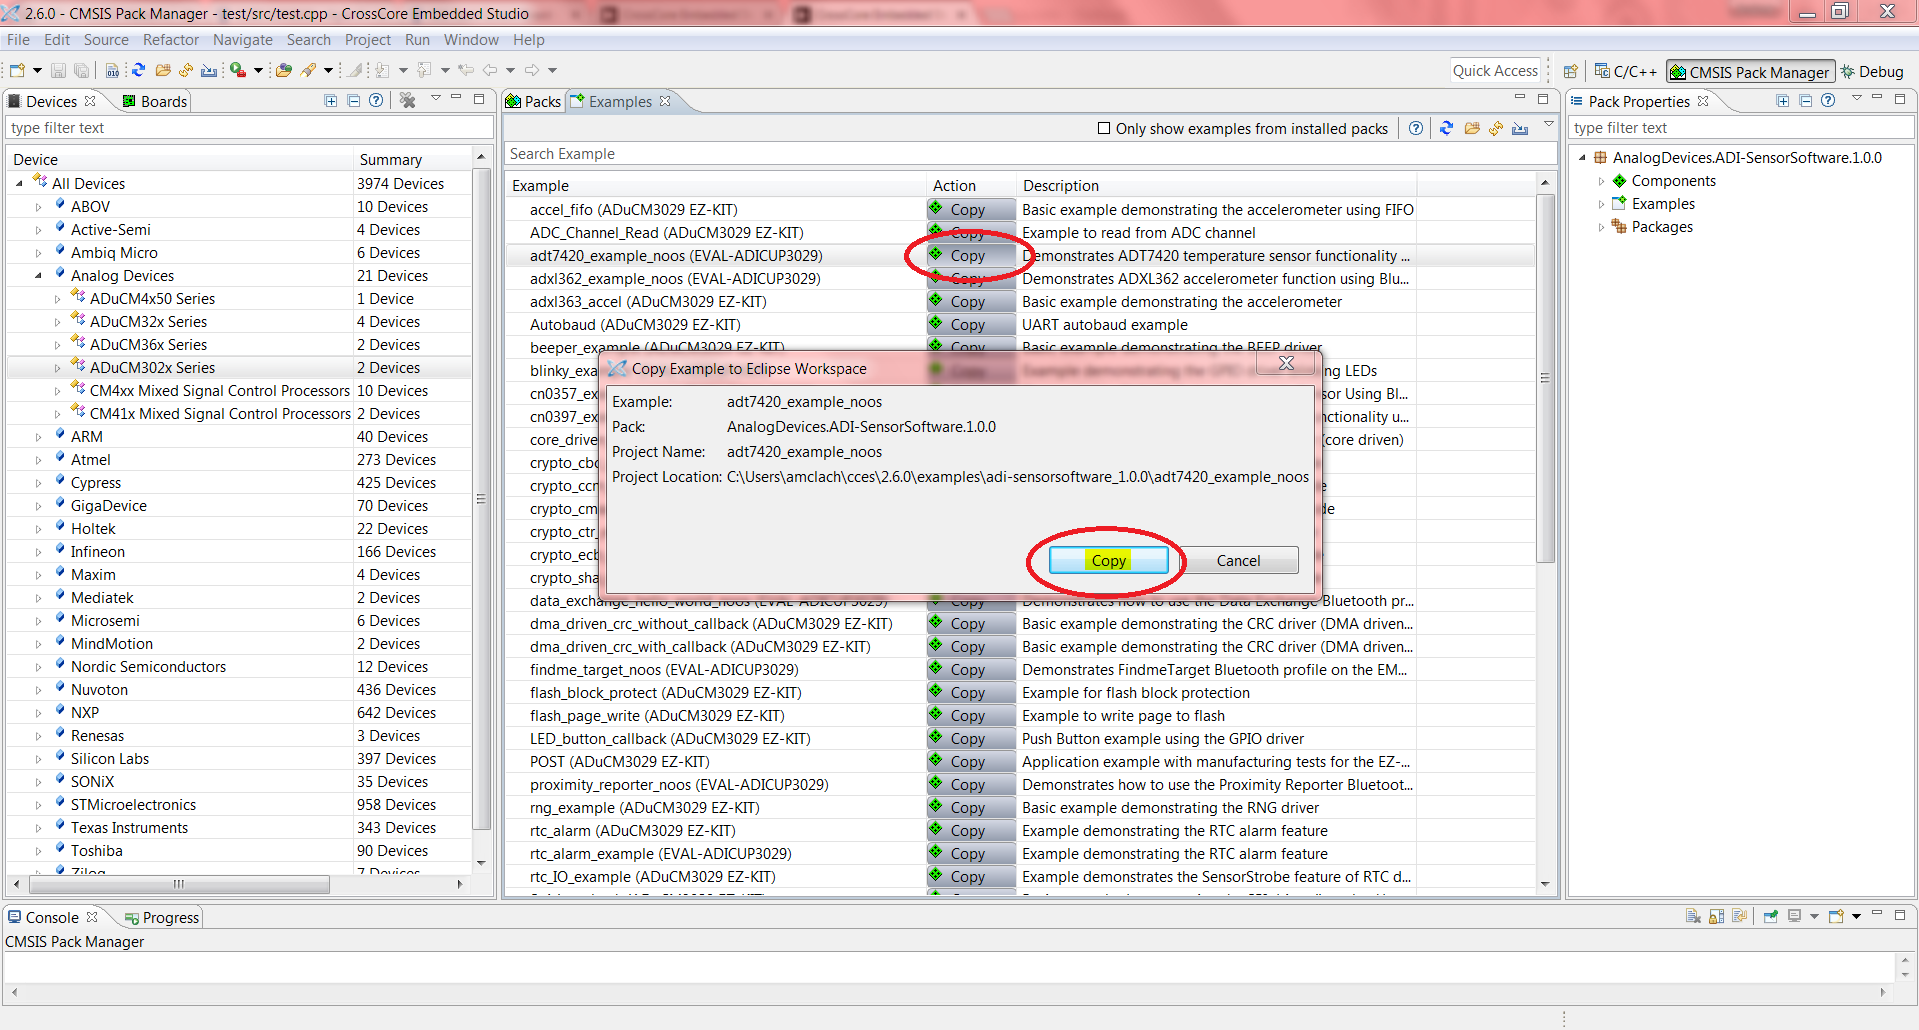The width and height of the screenshot is (1919, 1030).
Task: Click Copy in the Copy Example dialog
Action: pyautogui.click(x=1108, y=561)
